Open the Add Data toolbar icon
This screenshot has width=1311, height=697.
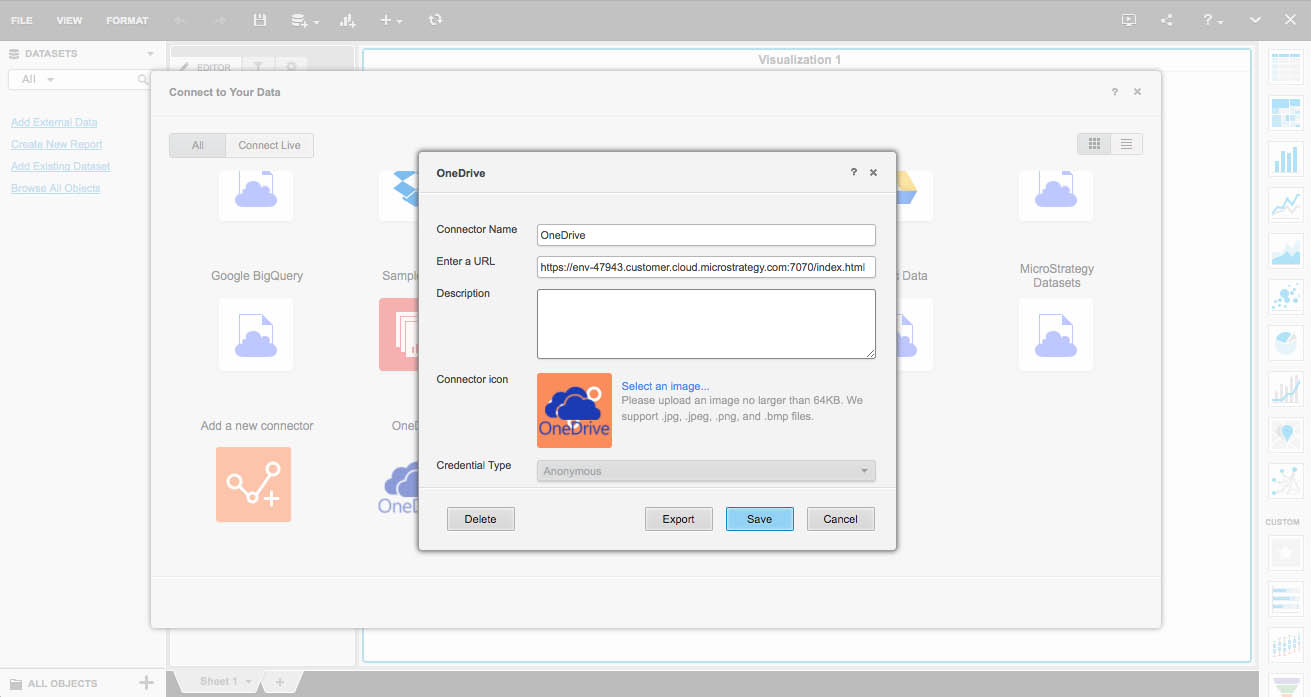coord(304,20)
